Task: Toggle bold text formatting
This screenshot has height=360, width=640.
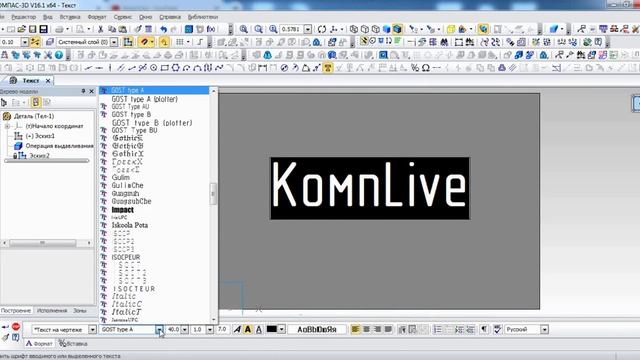Action: tap(248, 329)
